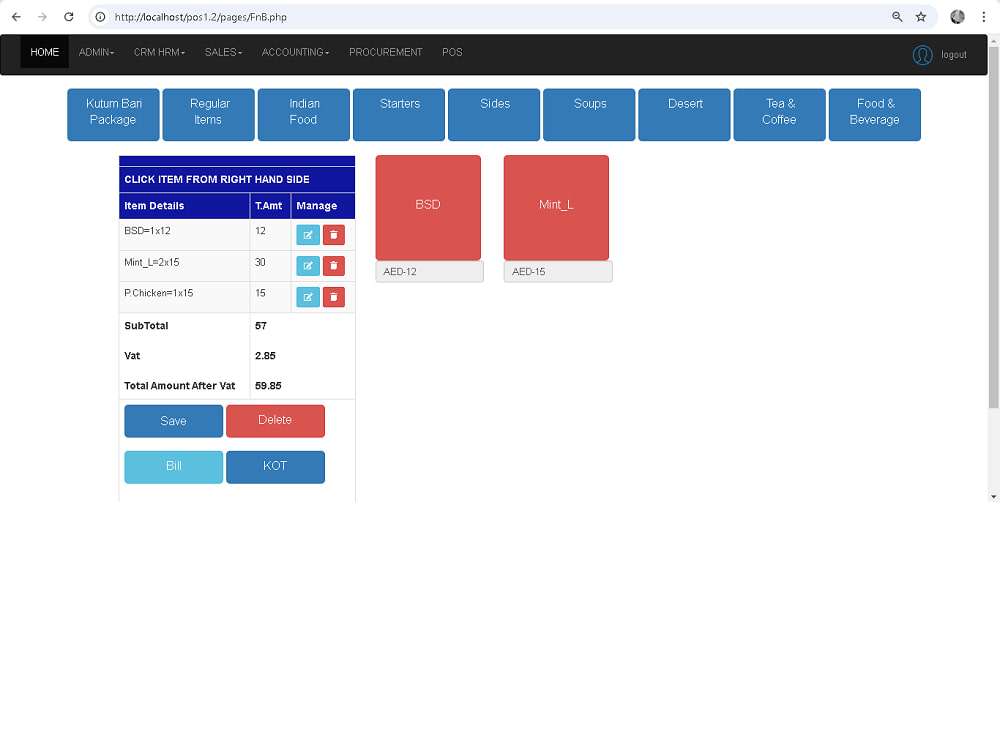The height and width of the screenshot is (750, 1000).
Task: Generate the Bill
Action: click(x=173, y=467)
